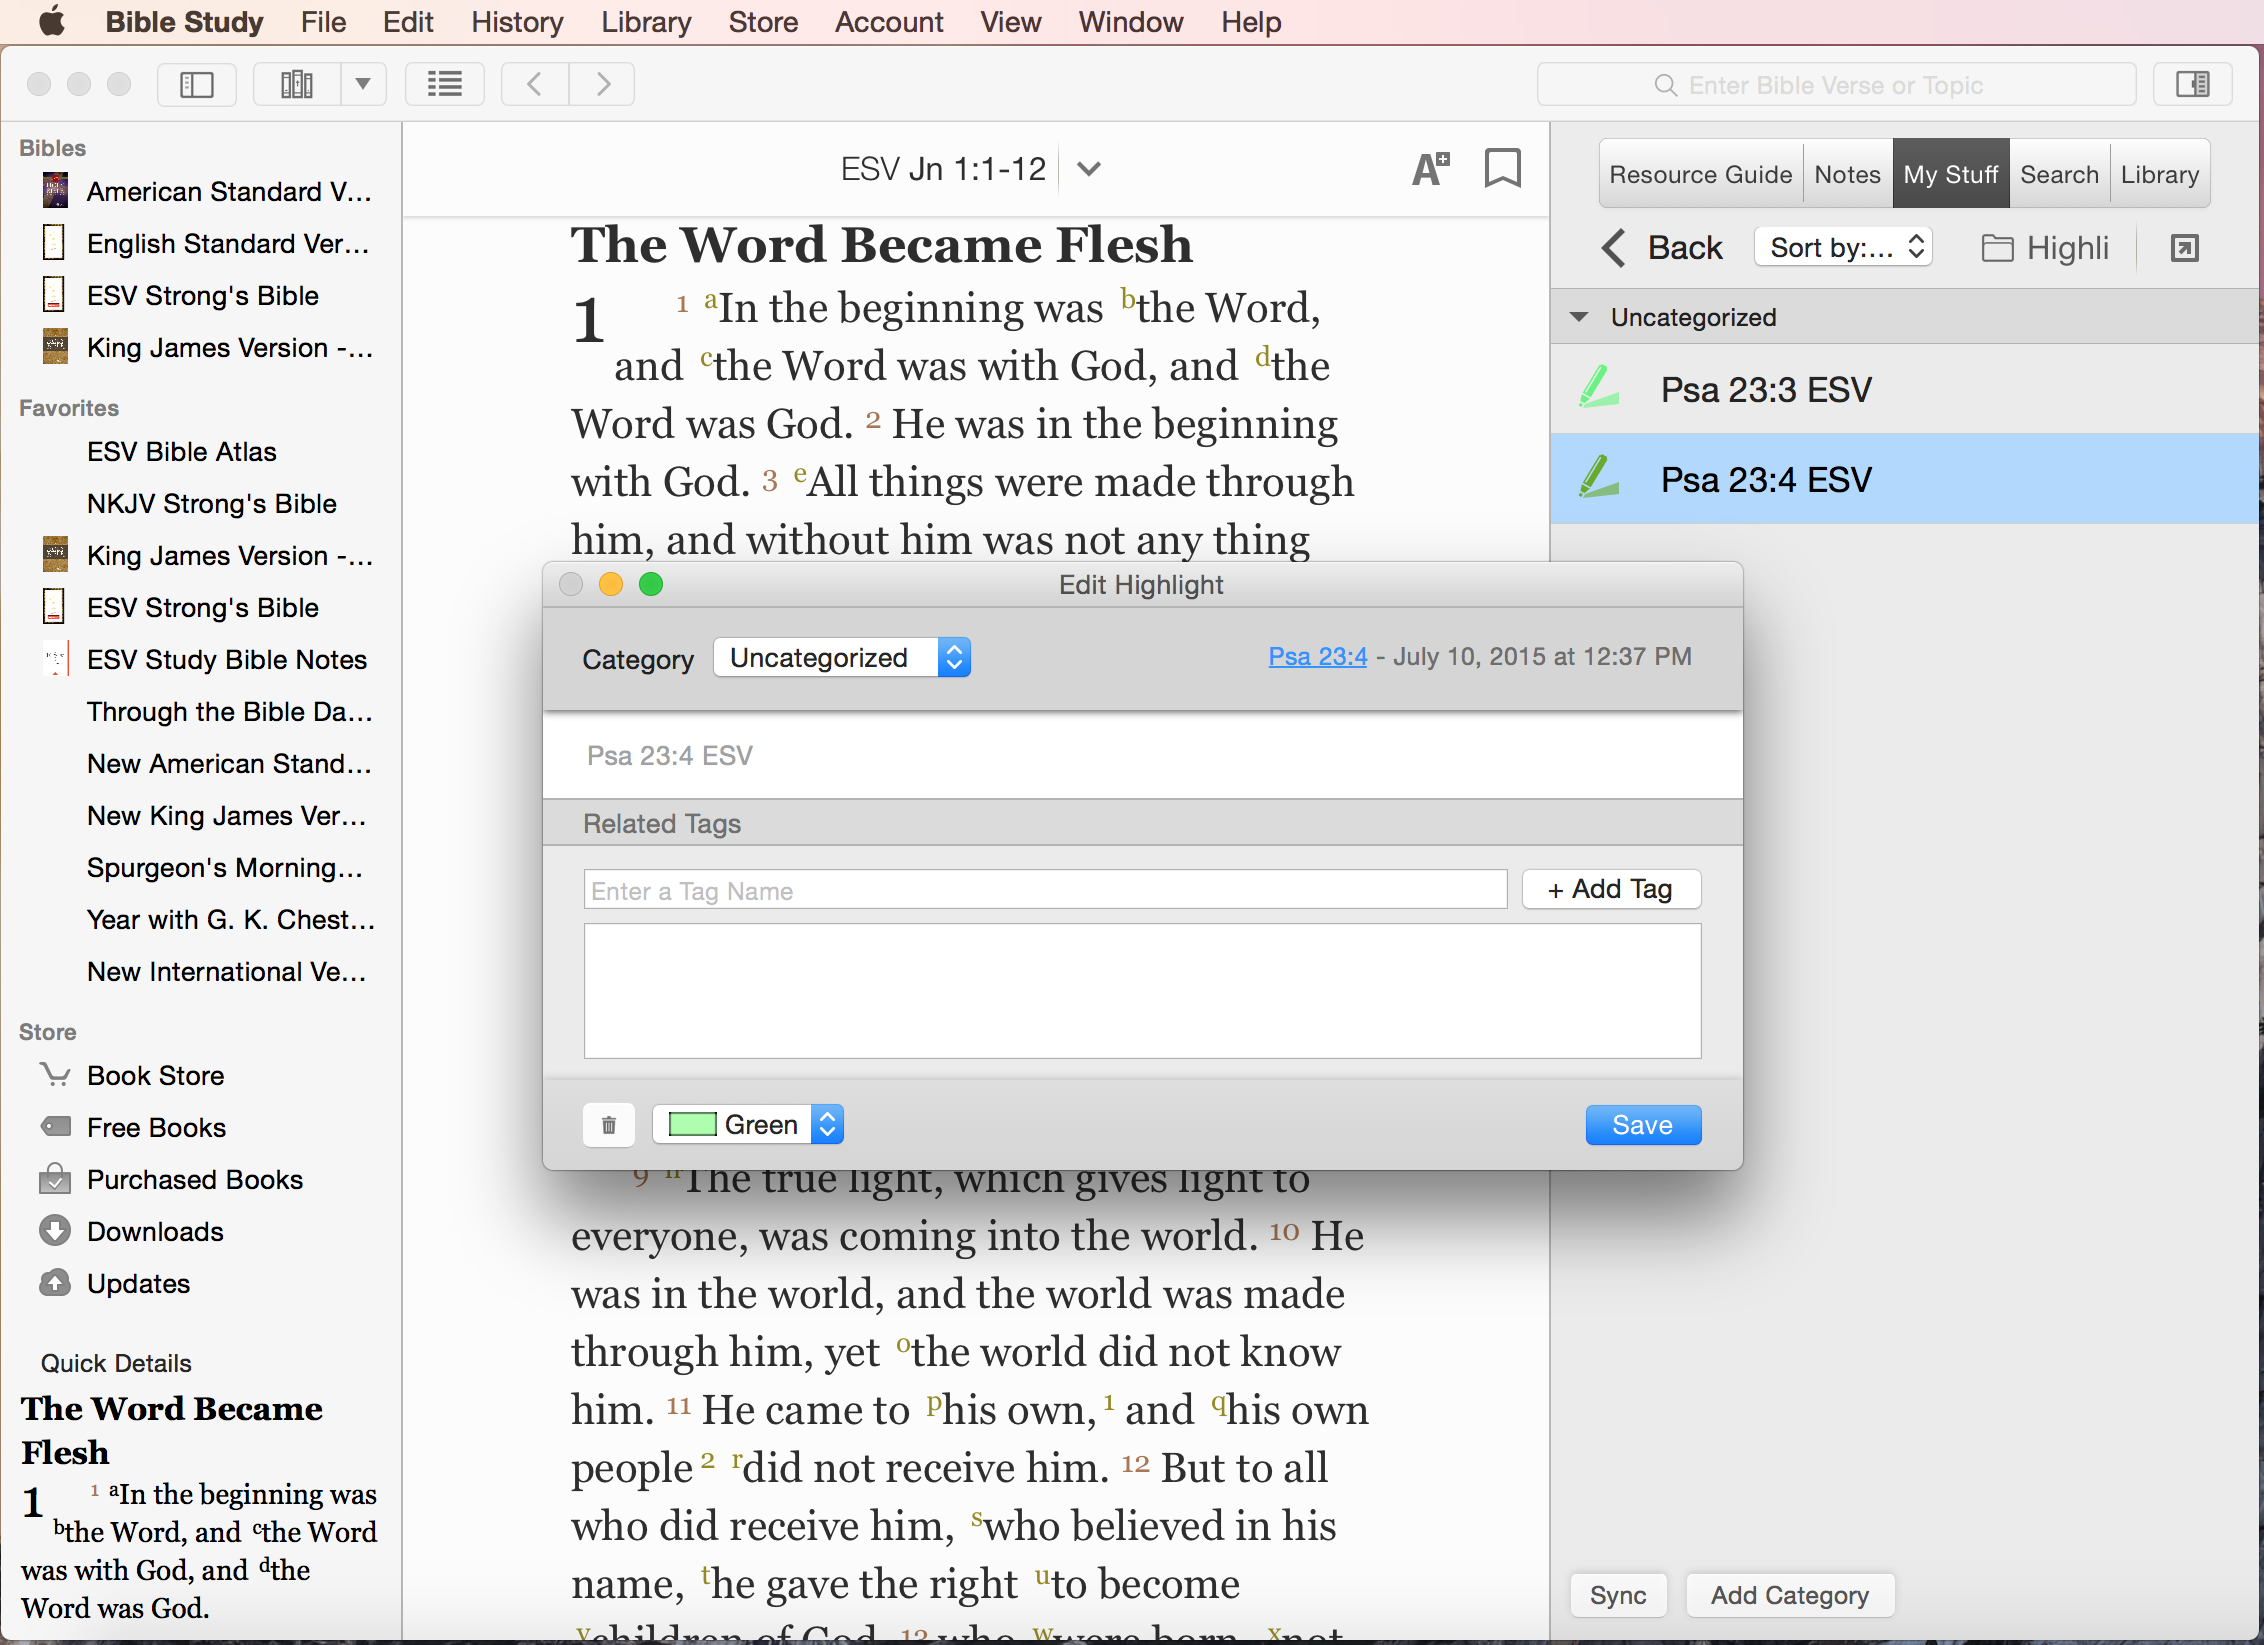Open the Category dropdown in Edit Highlight
The width and height of the screenshot is (2264, 1645).
pos(842,657)
